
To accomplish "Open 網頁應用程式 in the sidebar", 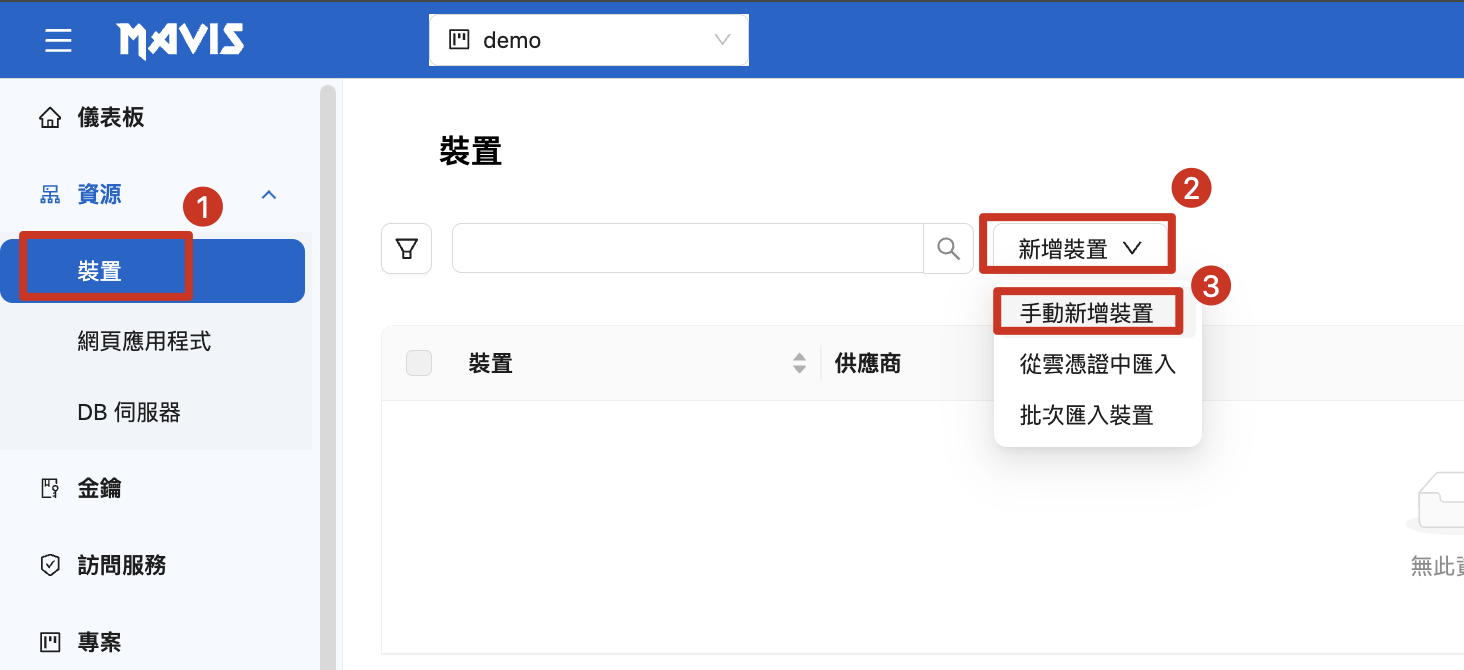I will (x=144, y=342).
